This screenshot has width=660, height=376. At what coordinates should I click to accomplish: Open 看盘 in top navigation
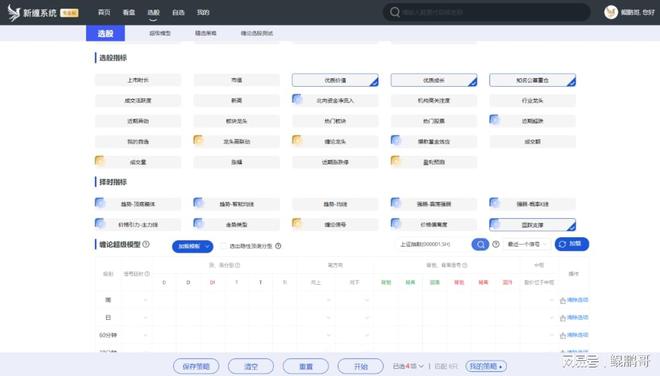click(x=129, y=12)
